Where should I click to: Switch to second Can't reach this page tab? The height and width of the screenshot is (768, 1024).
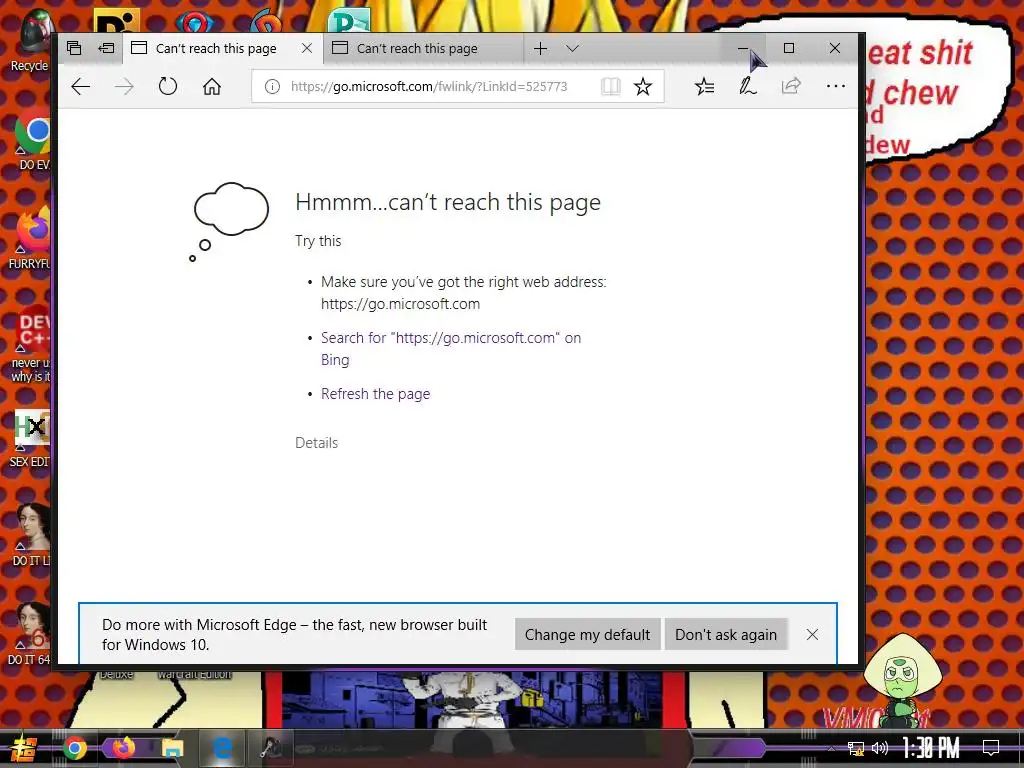tap(424, 48)
